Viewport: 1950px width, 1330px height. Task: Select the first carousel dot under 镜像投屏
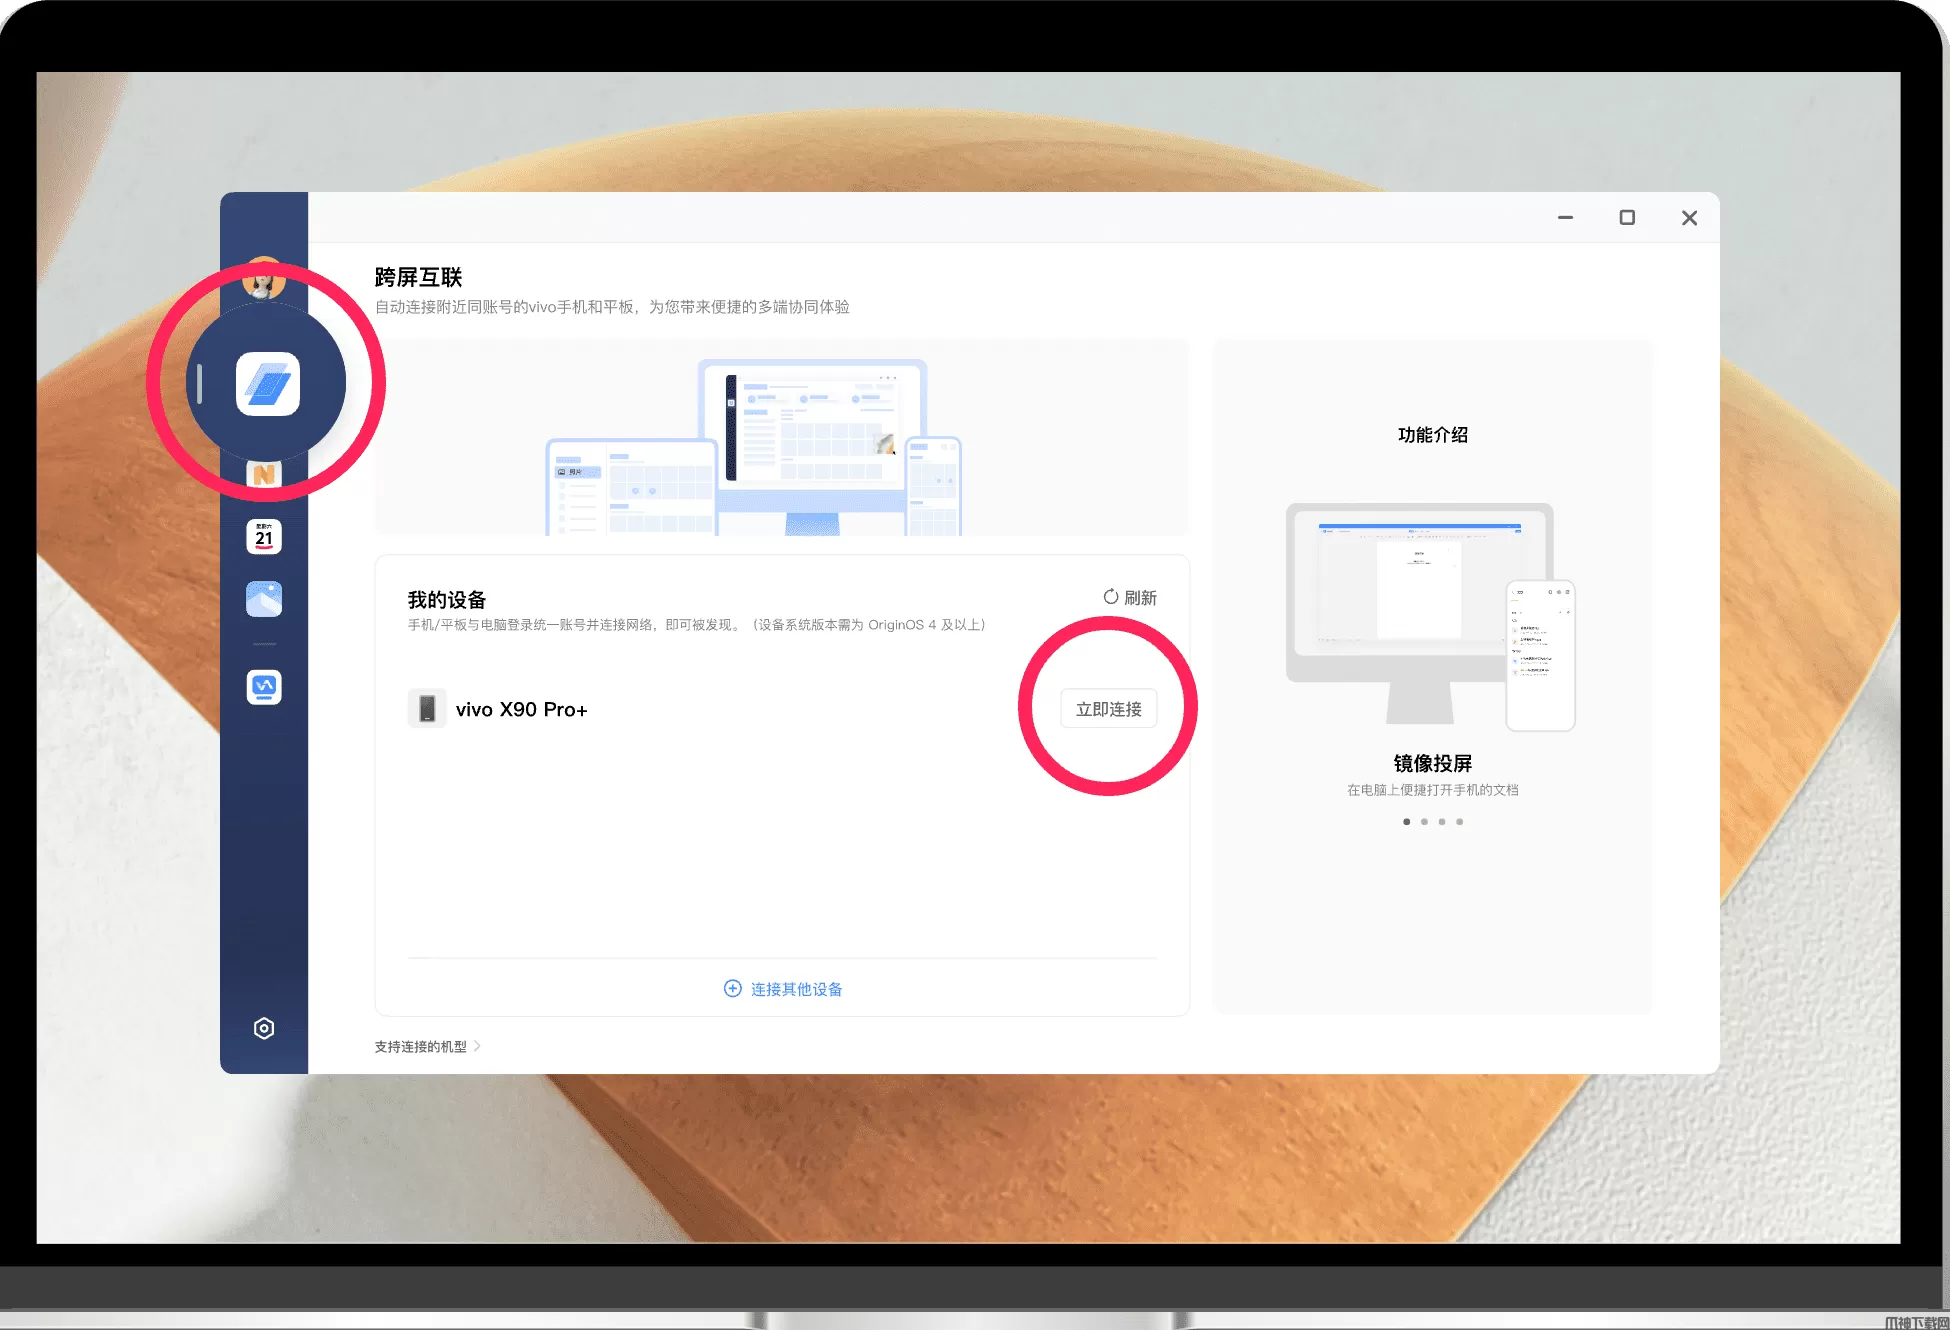(x=1407, y=822)
